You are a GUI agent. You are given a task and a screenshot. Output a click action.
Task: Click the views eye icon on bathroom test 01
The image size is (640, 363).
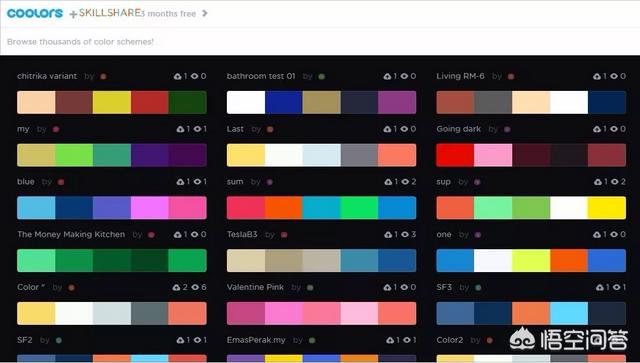coord(404,76)
